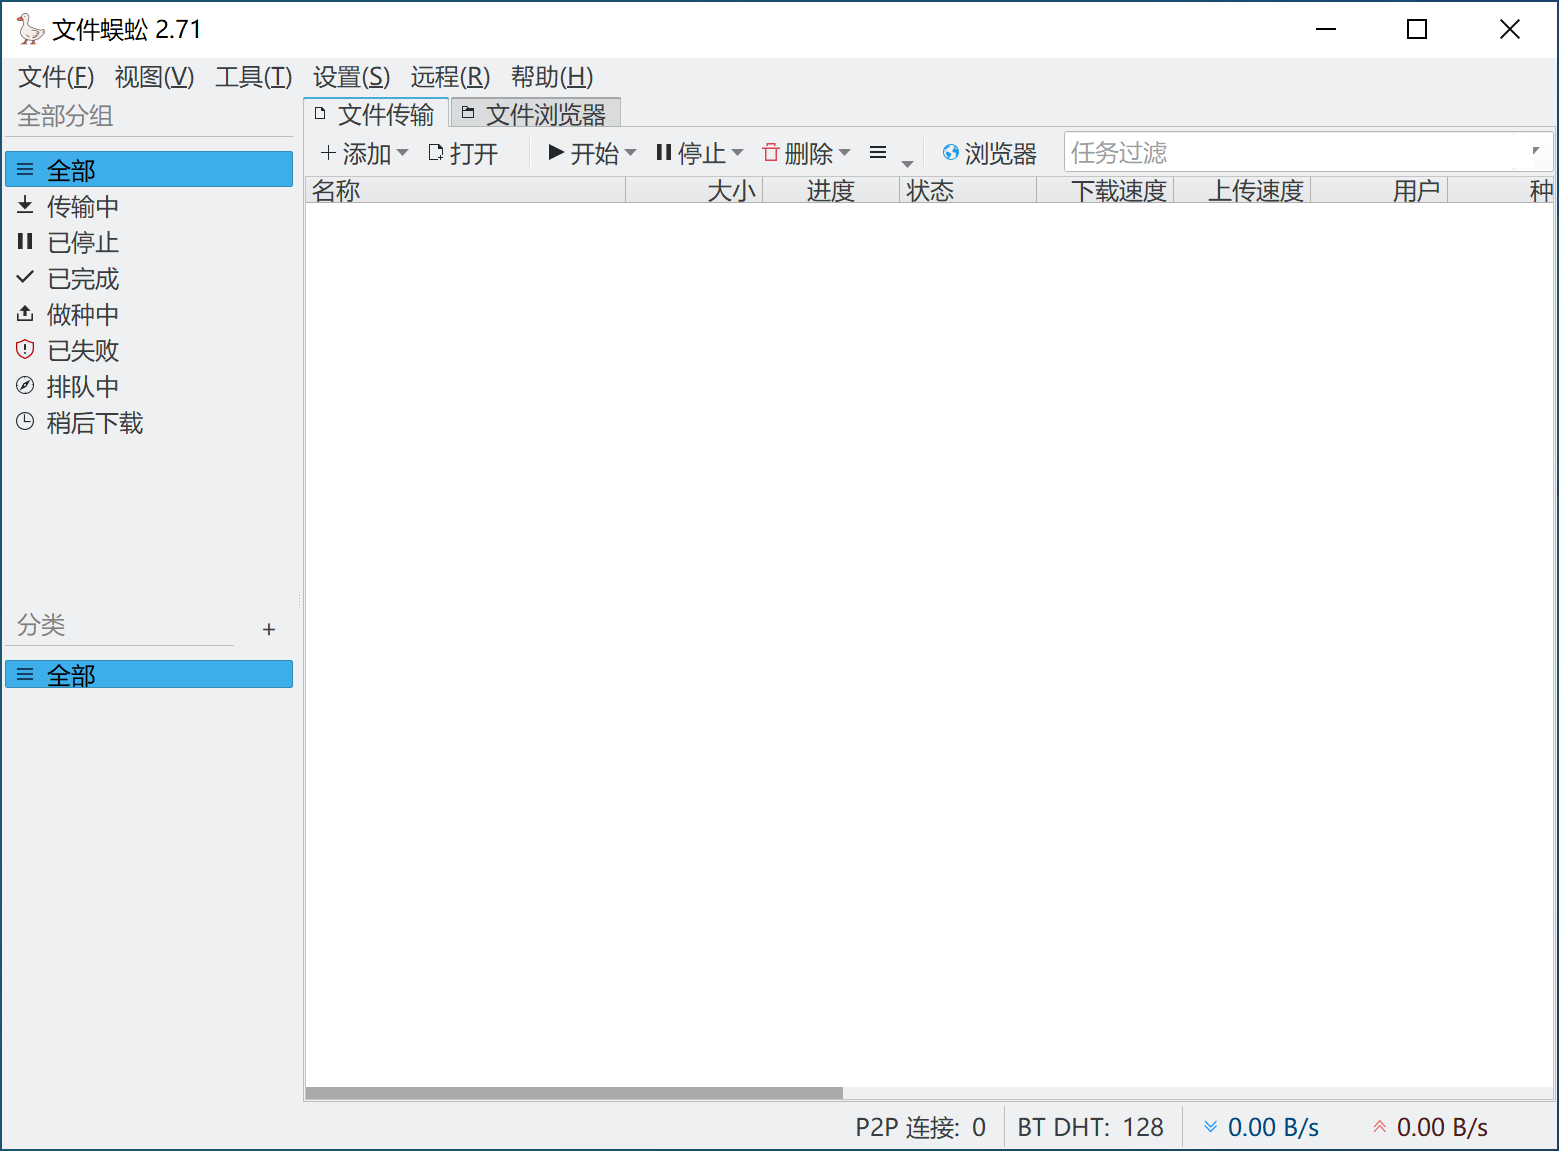Click the upload speed 0.00 B/s indicator

tap(1430, 1127)
